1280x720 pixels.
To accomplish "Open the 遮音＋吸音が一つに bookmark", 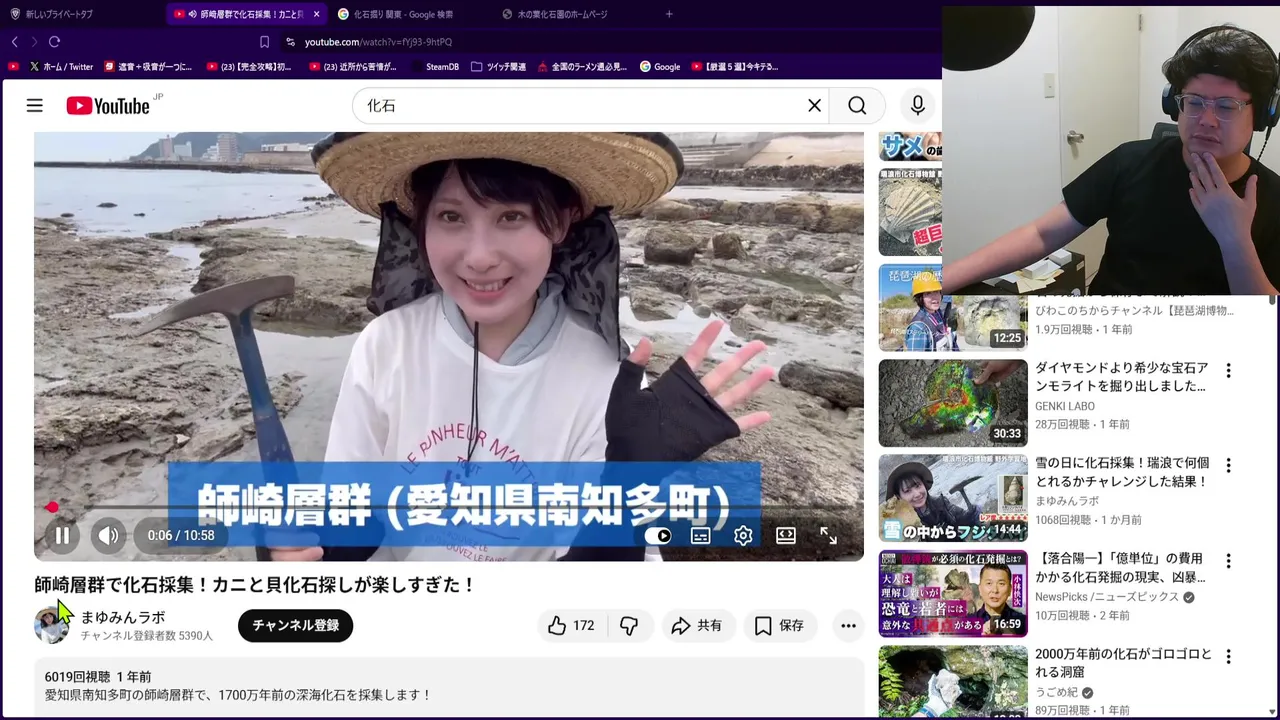I will tap(148, 67).
